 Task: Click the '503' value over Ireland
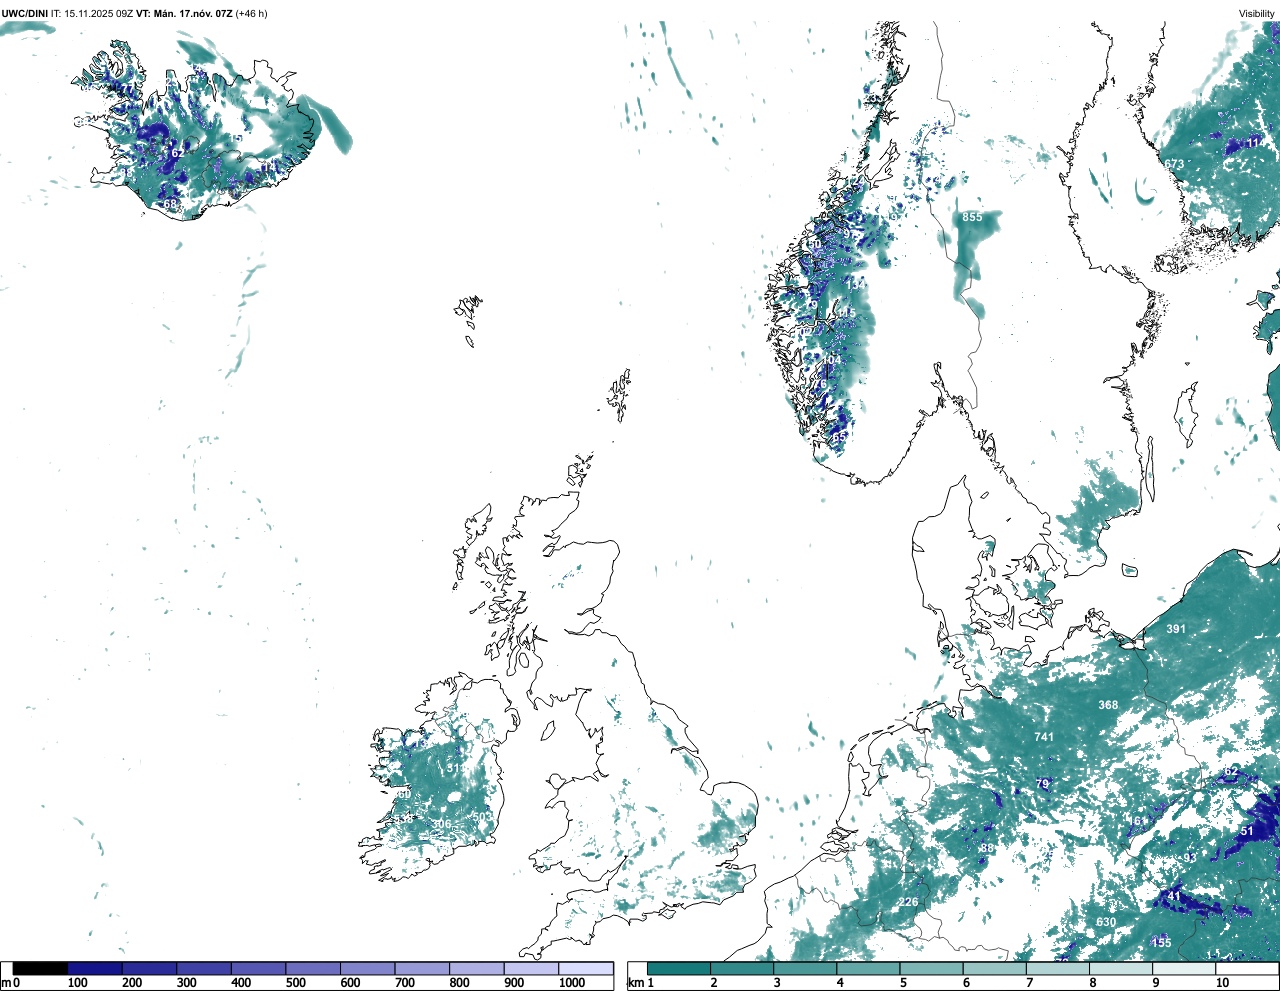483,817
